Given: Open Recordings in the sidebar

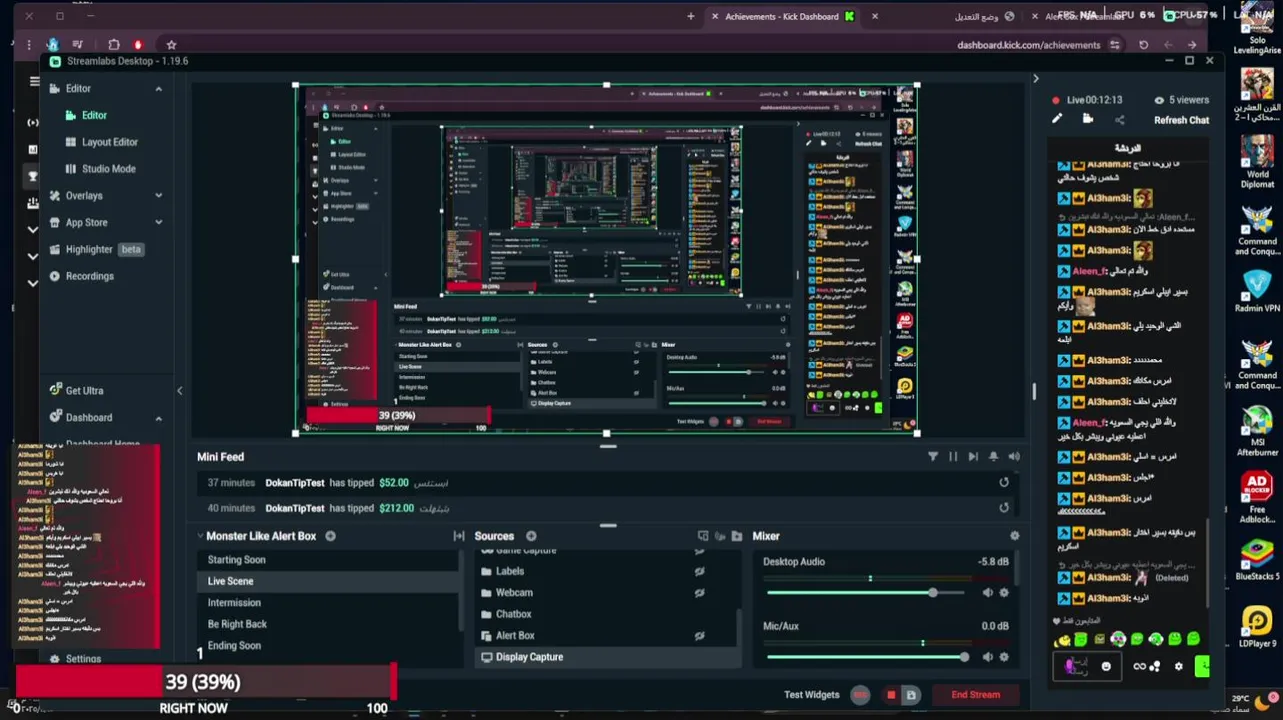Looking at the screenshot, I should (89, 277).
